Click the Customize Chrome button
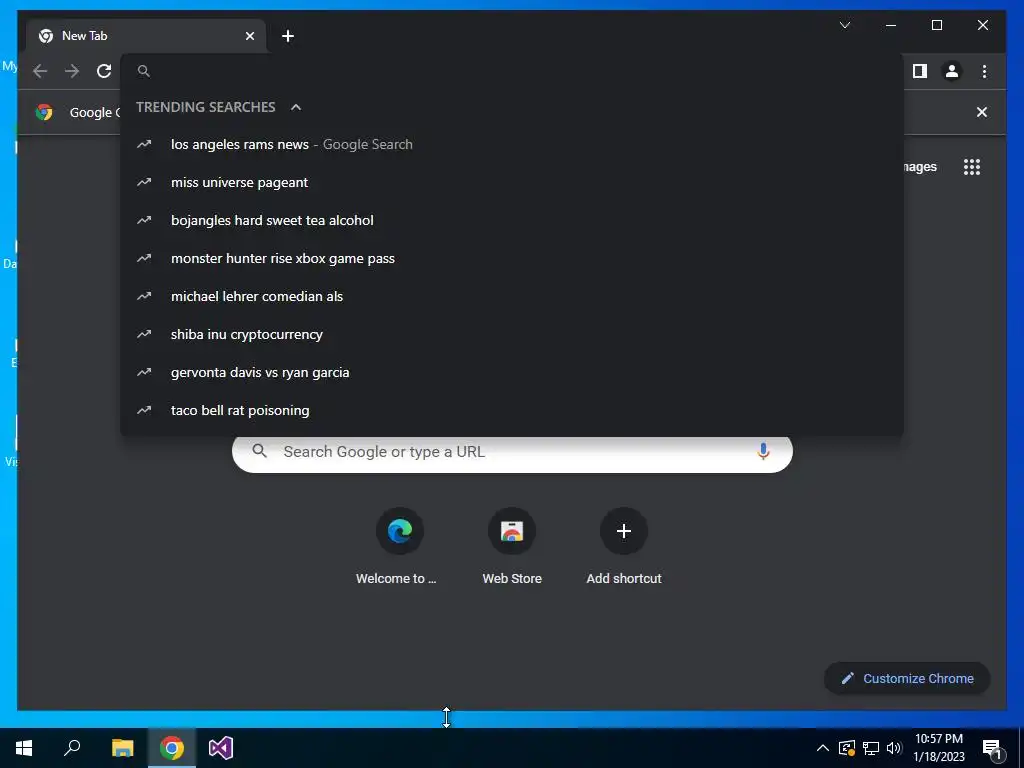Screen dimensions: 1024x768 907,679
